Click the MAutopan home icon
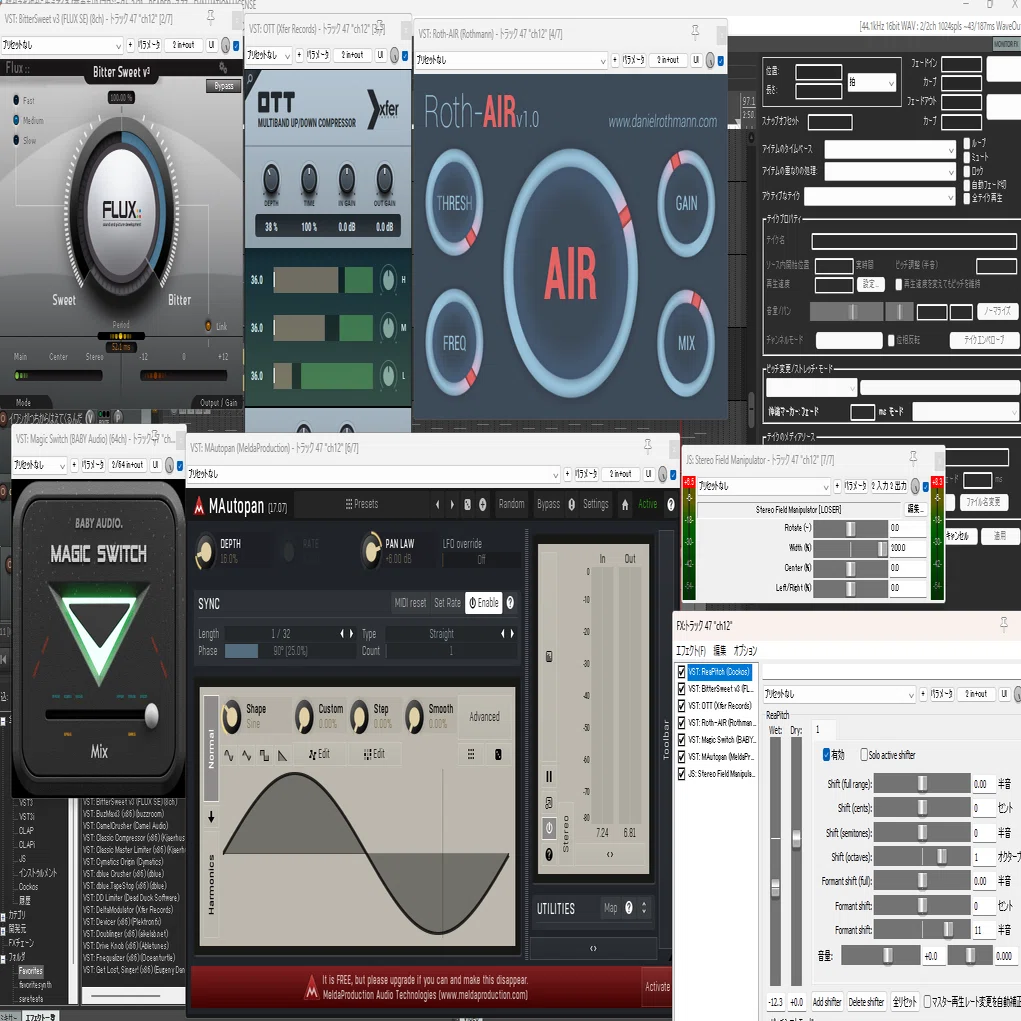The height and width of the screenshot is (1021, 1021). coord(624,504)
